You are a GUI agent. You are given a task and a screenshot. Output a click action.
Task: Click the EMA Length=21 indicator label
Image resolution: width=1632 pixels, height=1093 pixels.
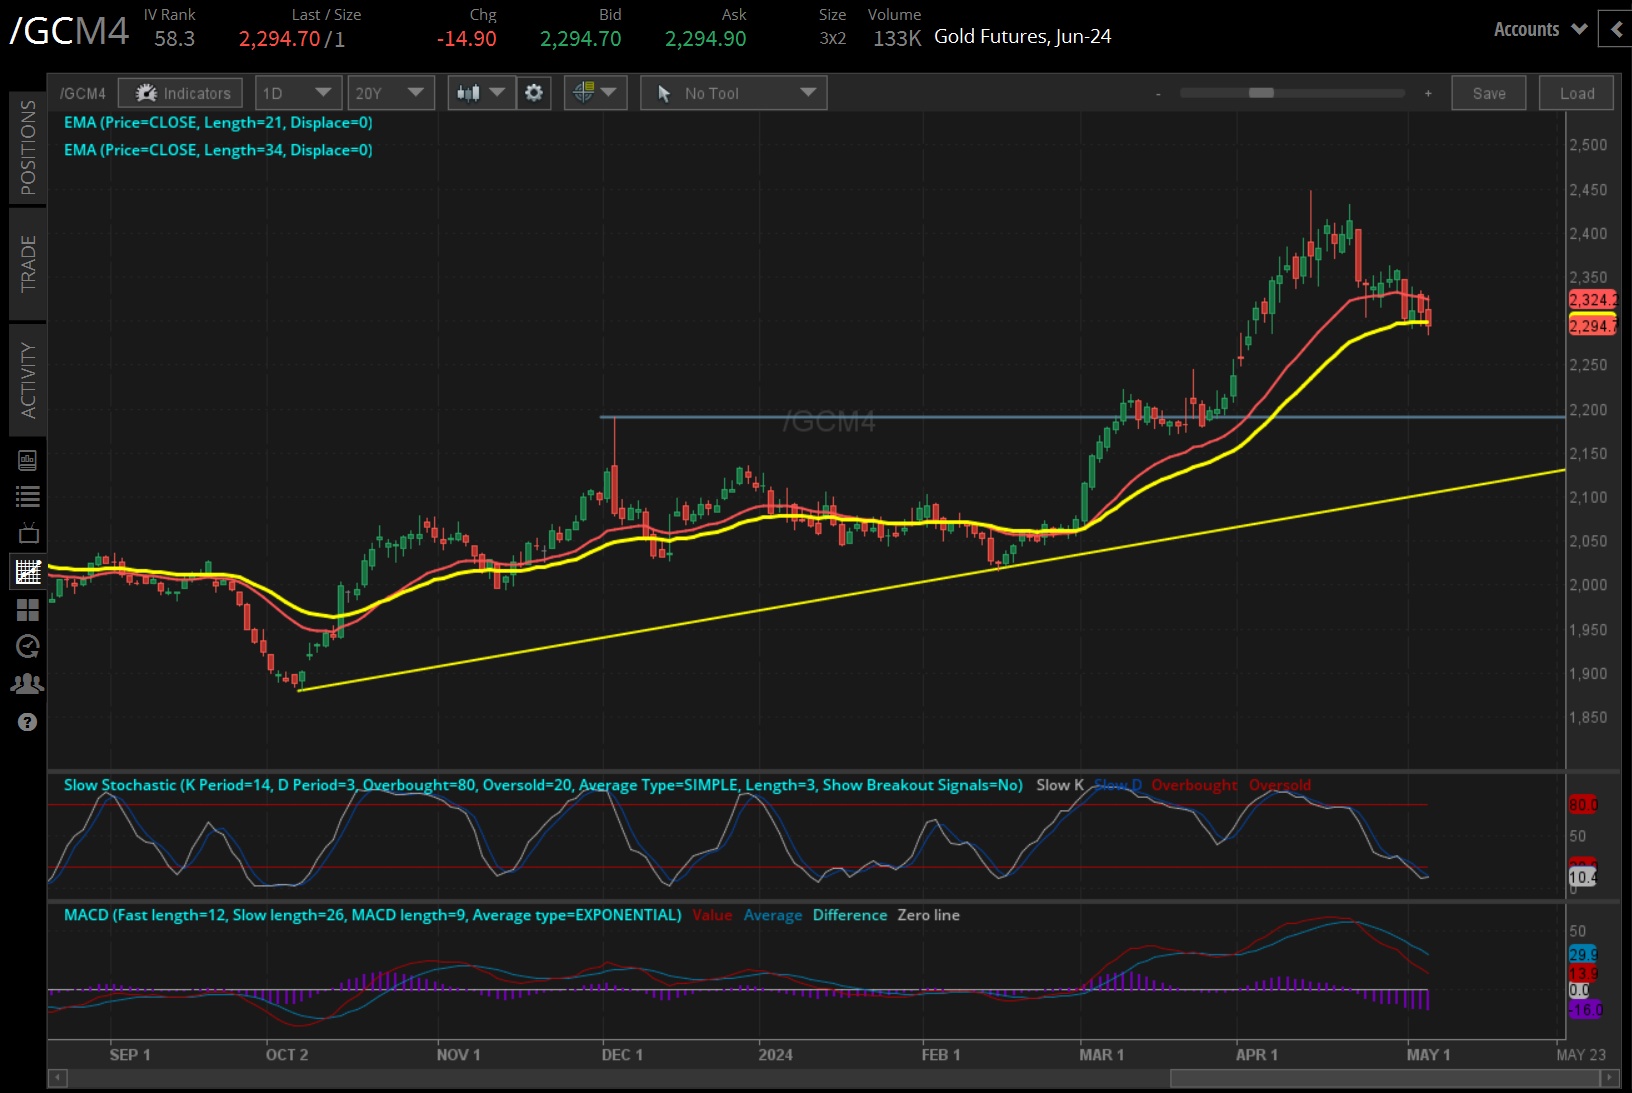218,122
